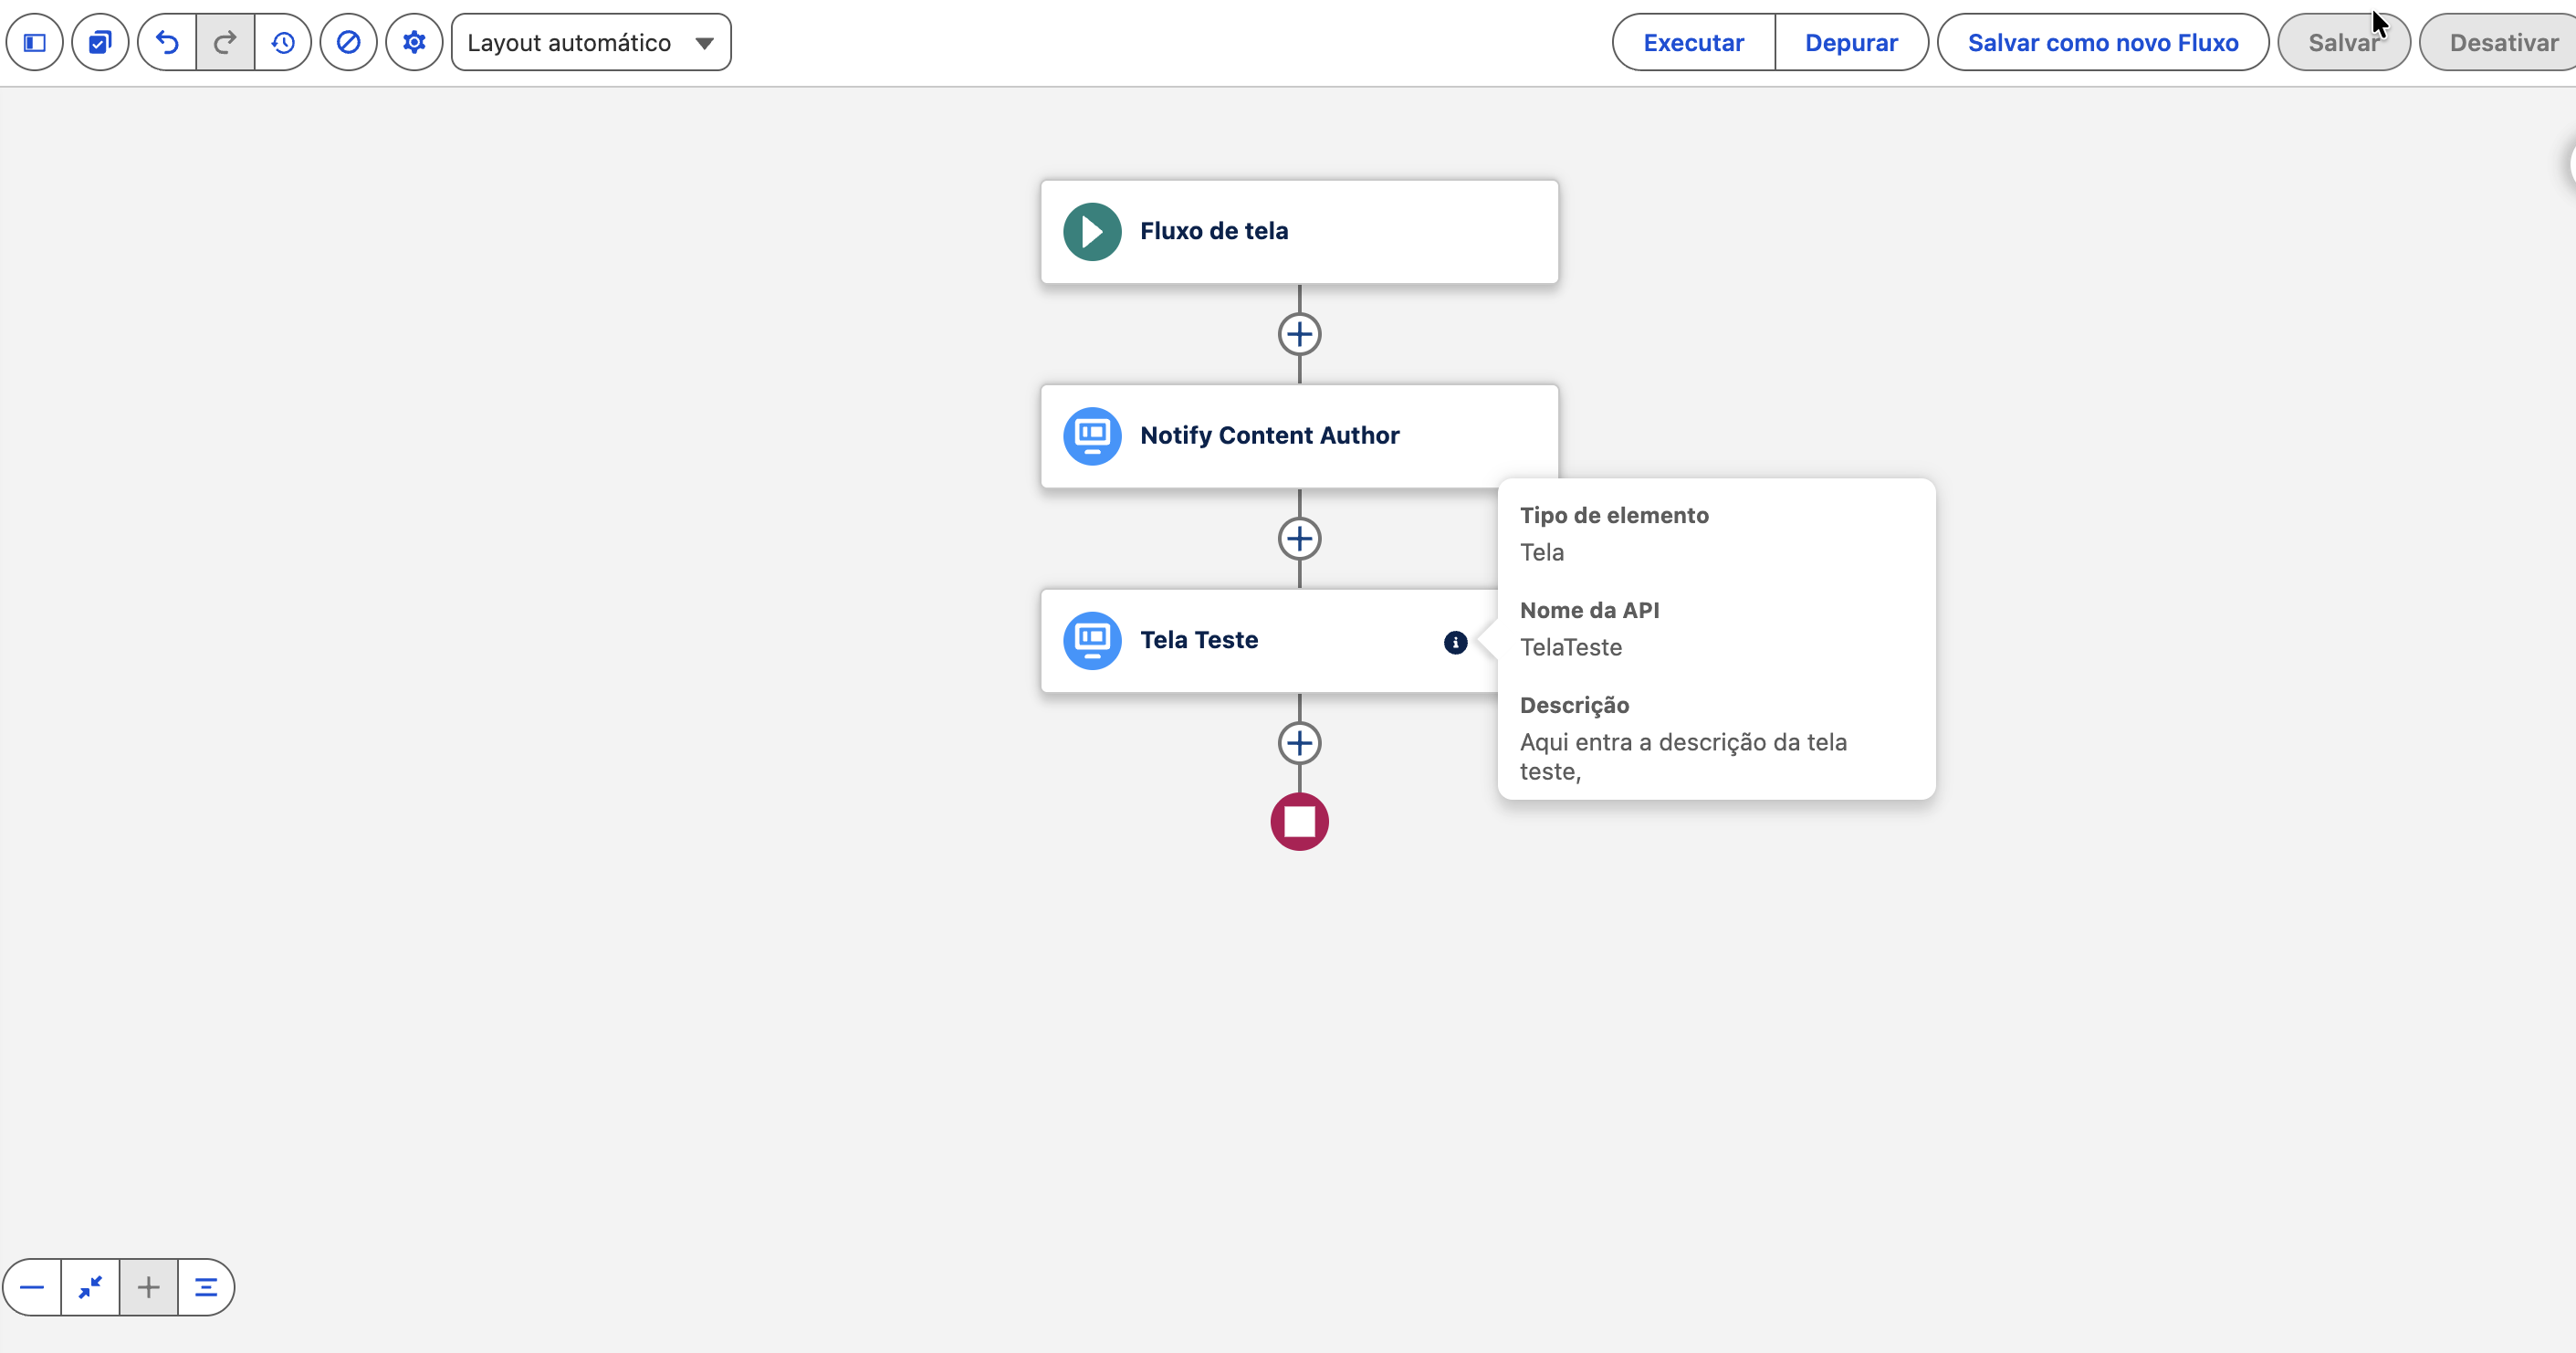Select the Tela Teste element

click(x=1269, y=641)
